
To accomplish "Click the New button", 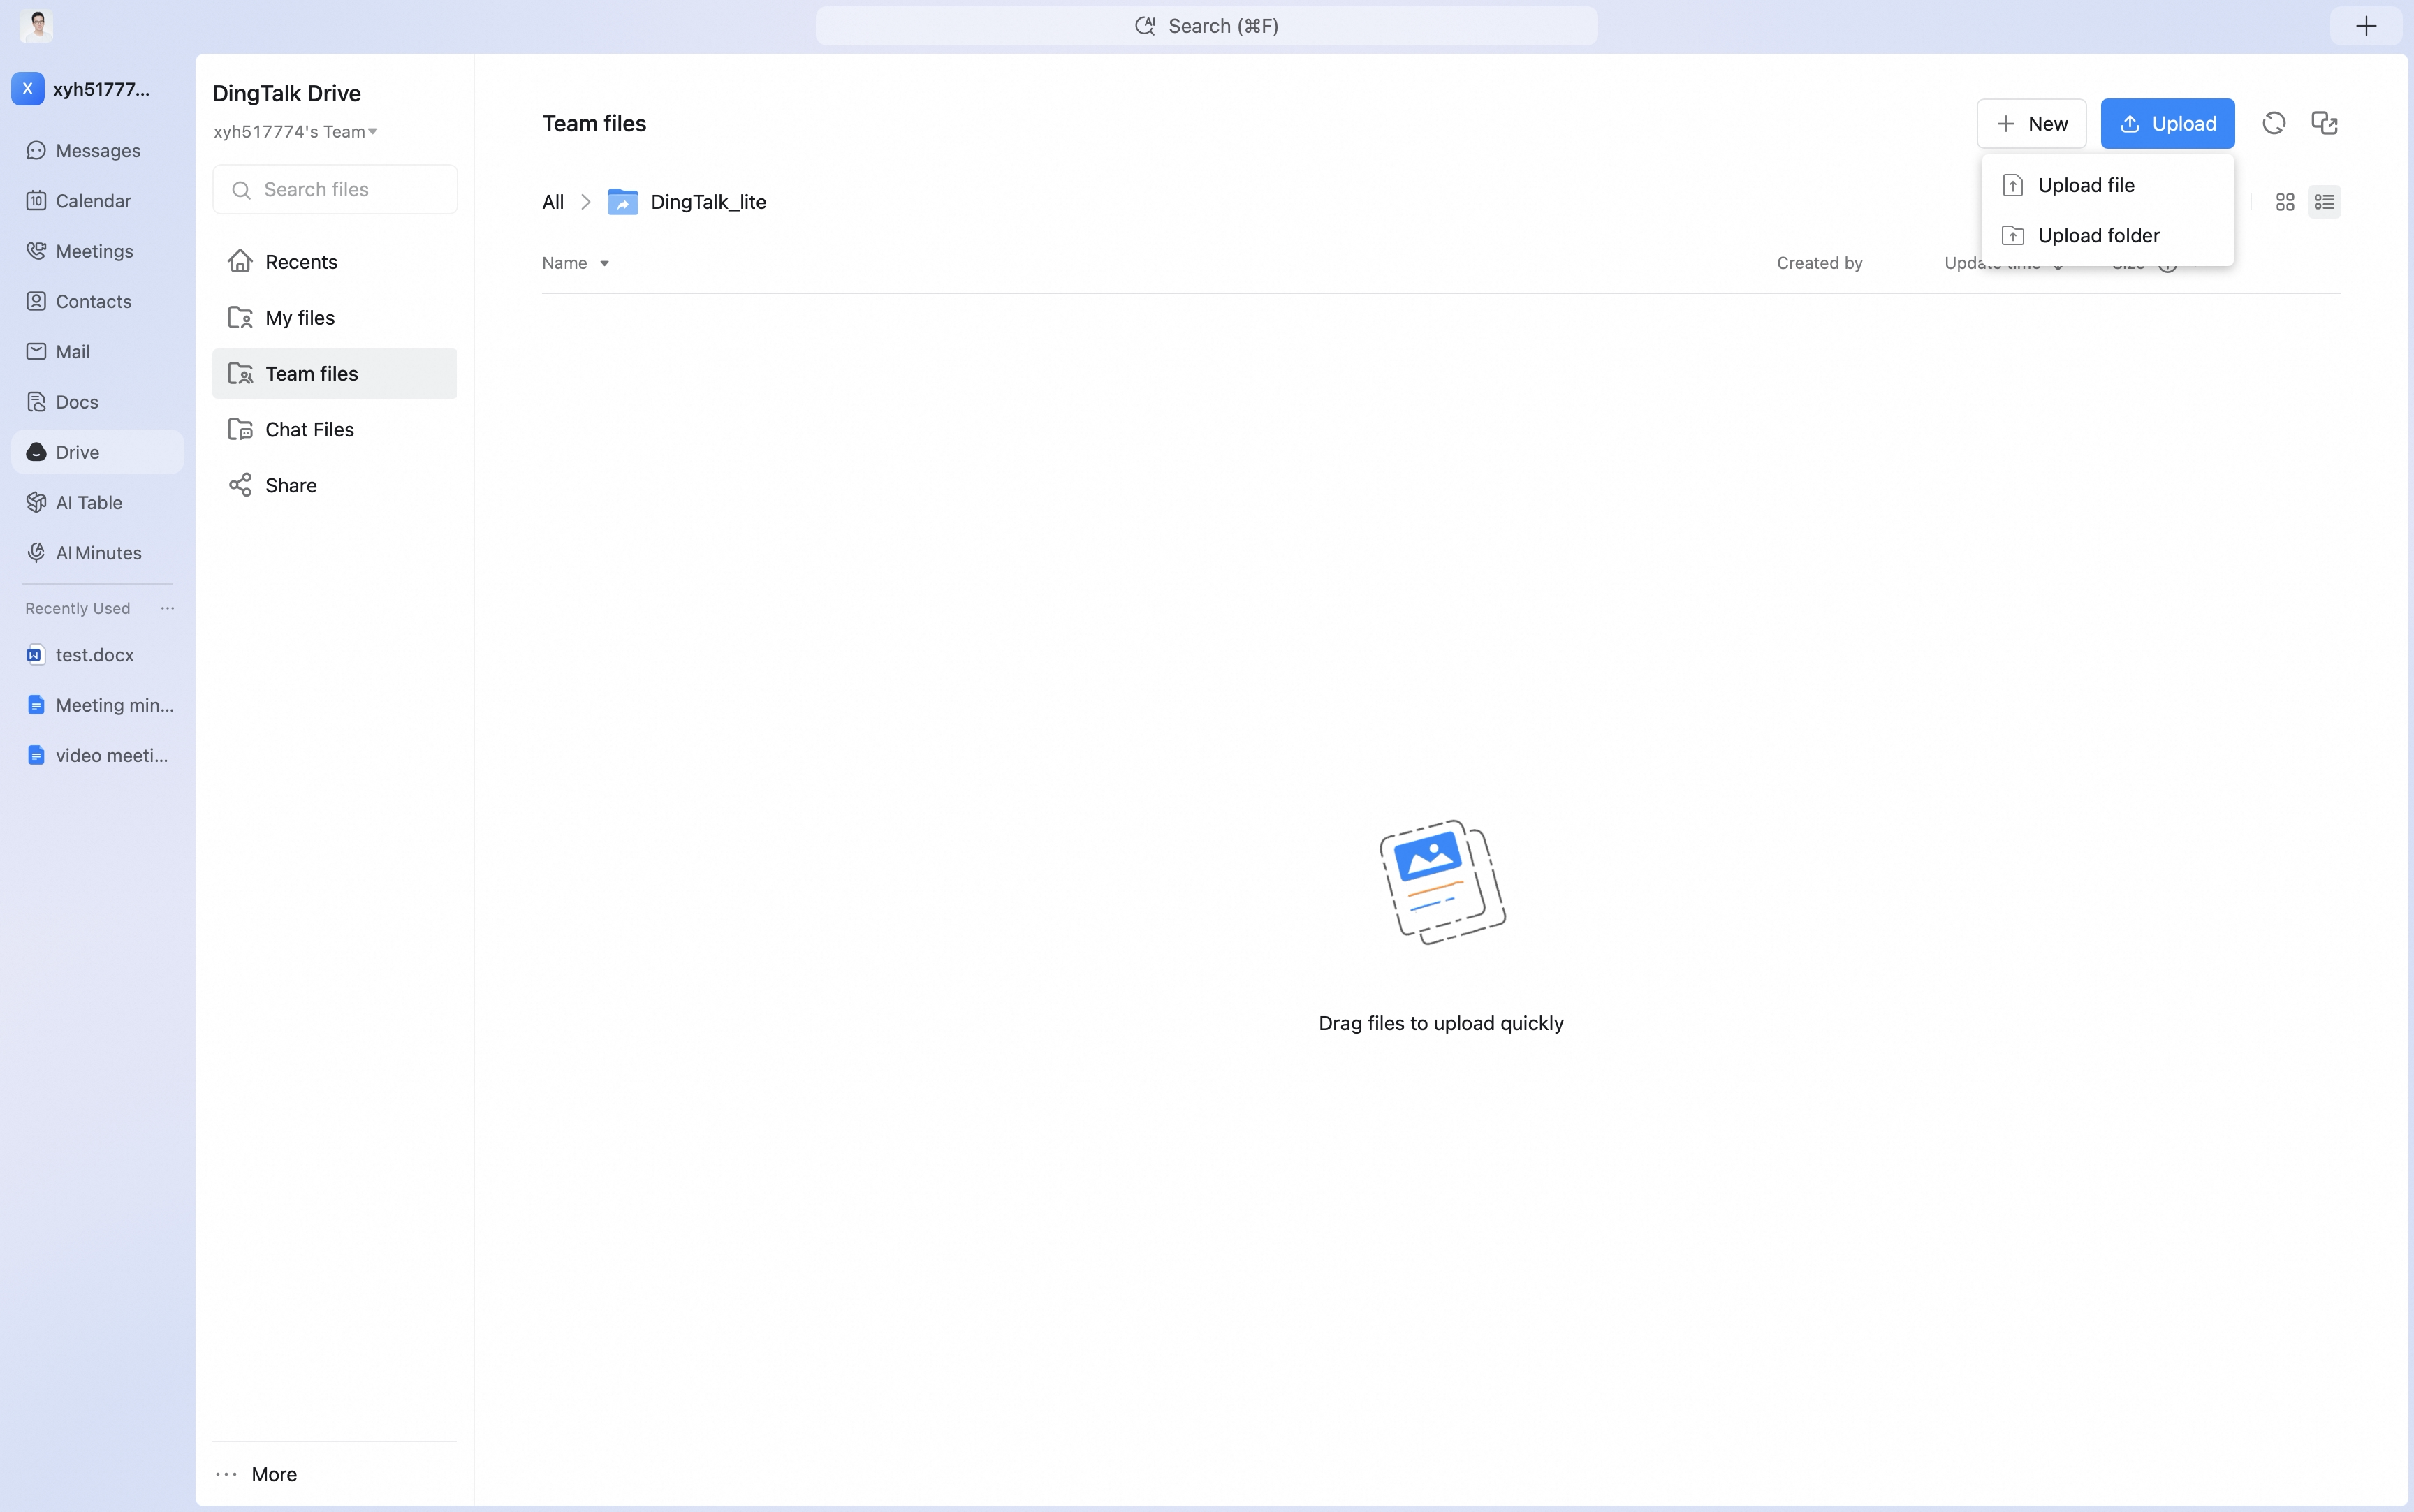I will [2031, 124].
